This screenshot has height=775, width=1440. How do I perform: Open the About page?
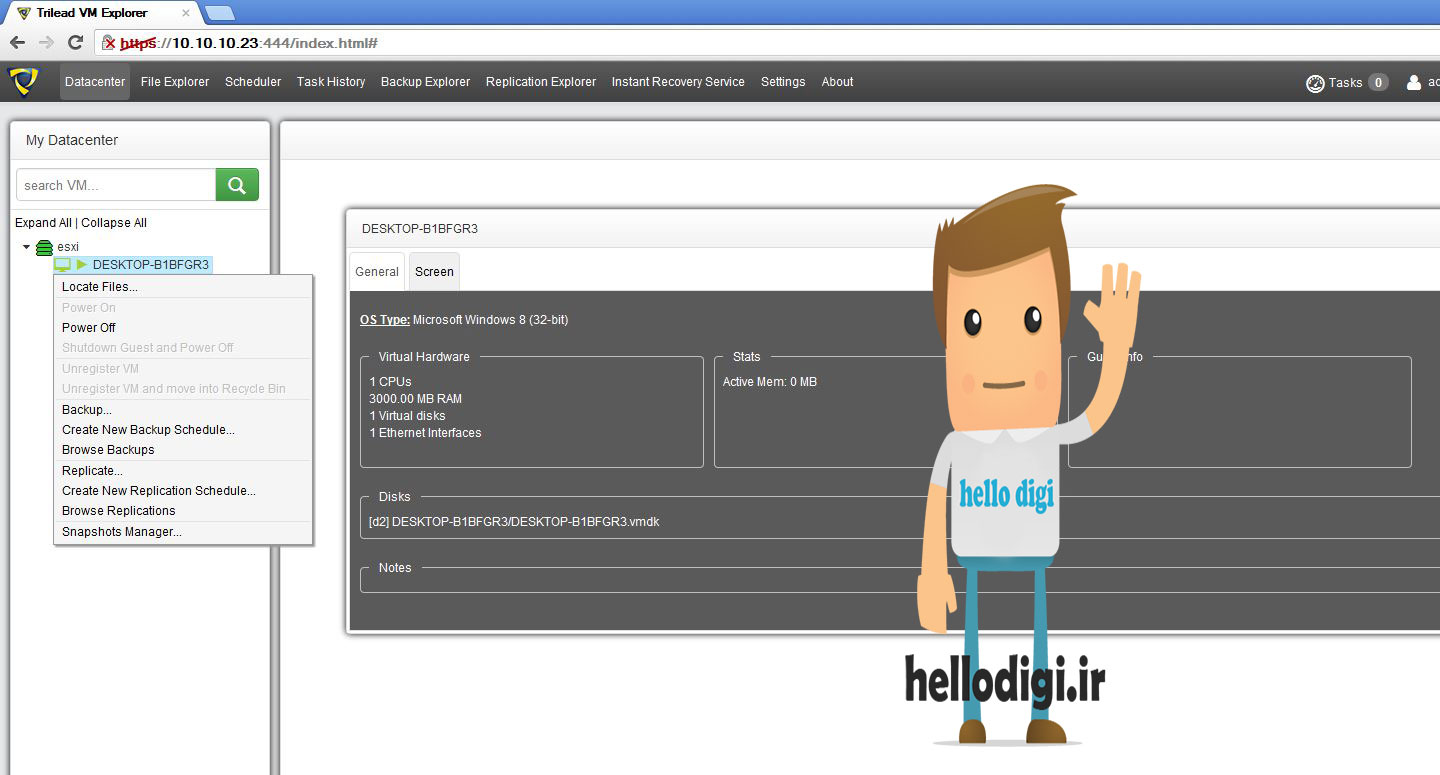(x=838, y=82)
